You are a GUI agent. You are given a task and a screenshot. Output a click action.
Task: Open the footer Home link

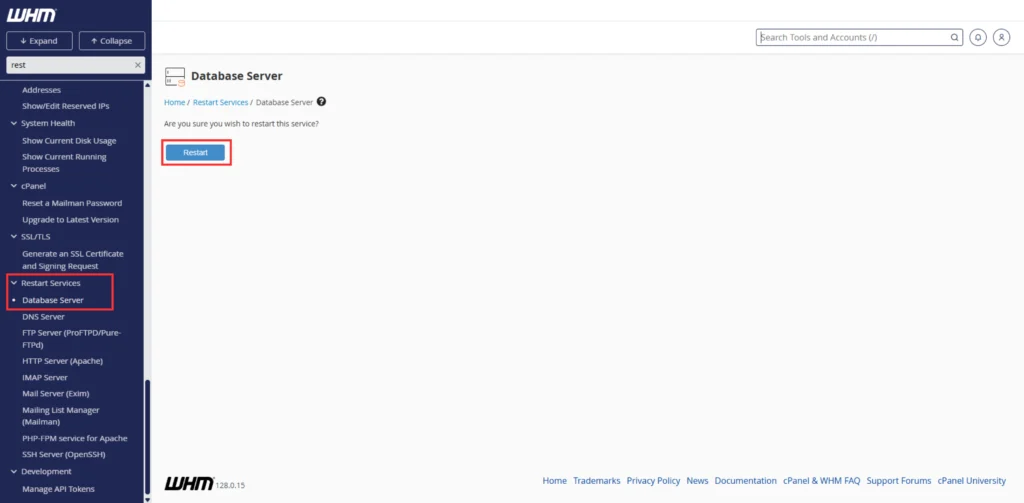coord(554,481)
